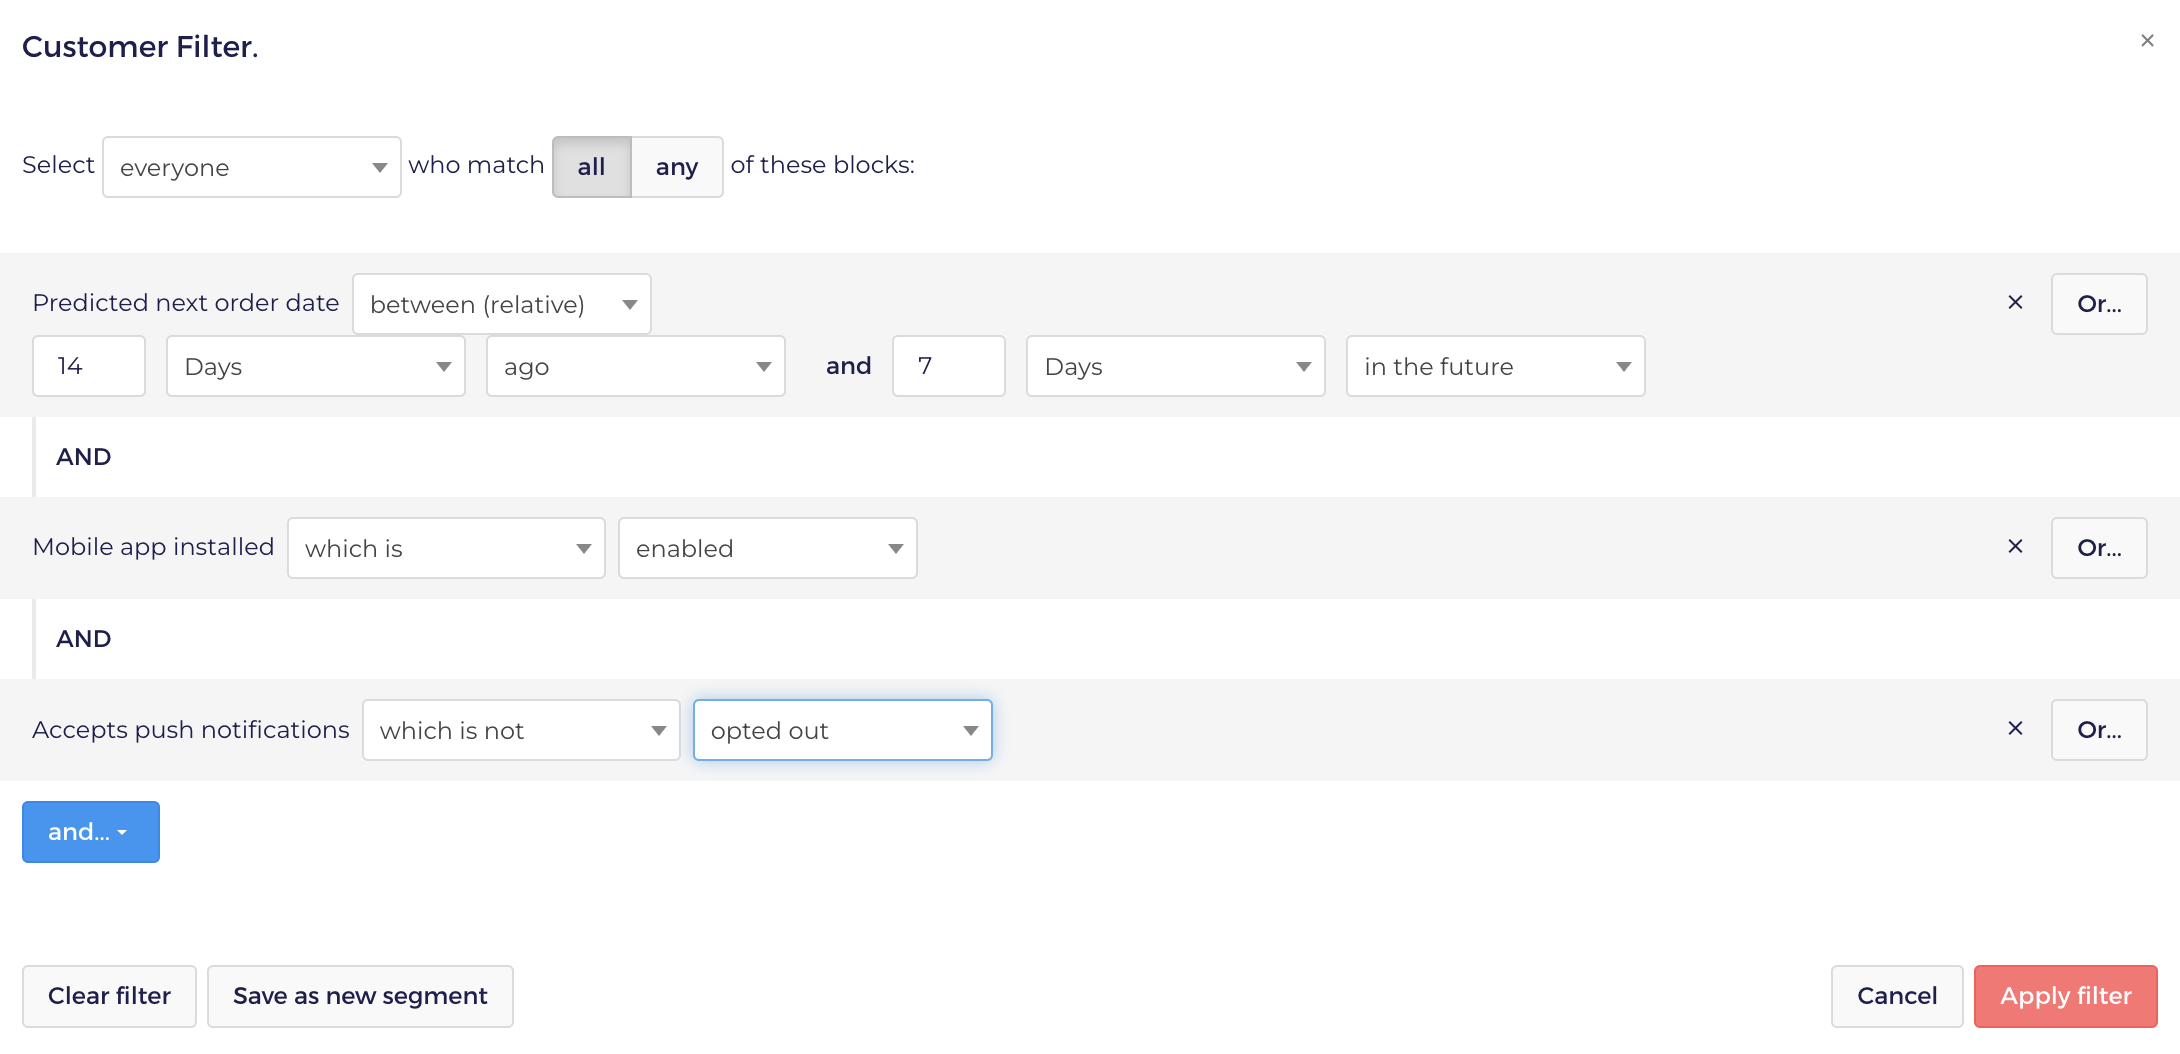Click the Apply filter button
This screenshot has height=1054, width=2180.
(x=2066, y=996)
